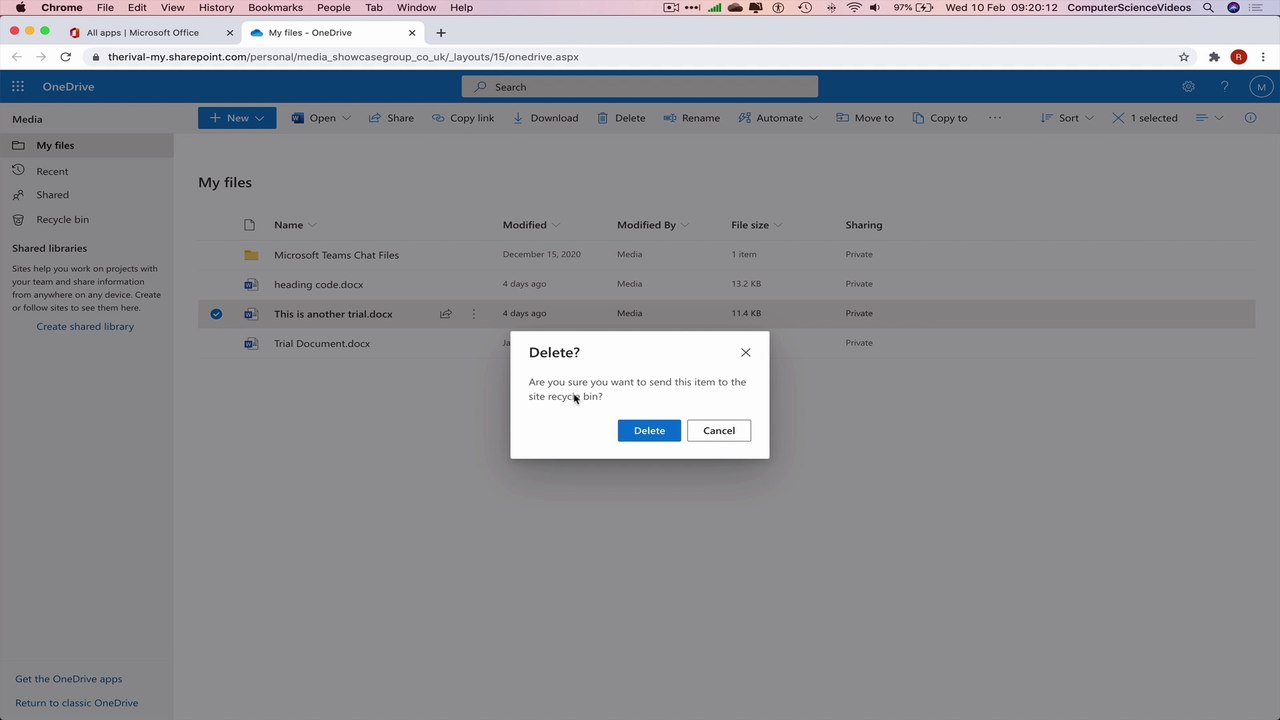
Task: Open the Chrome extensions puzzle icon
Action: click(x=1214, y=57)
